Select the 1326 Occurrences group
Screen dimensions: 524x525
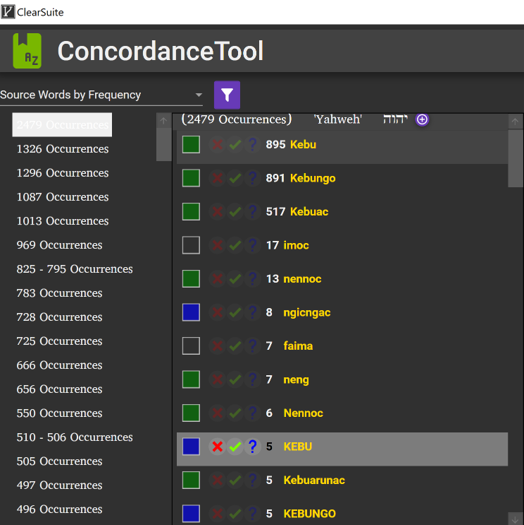(63, 149)
